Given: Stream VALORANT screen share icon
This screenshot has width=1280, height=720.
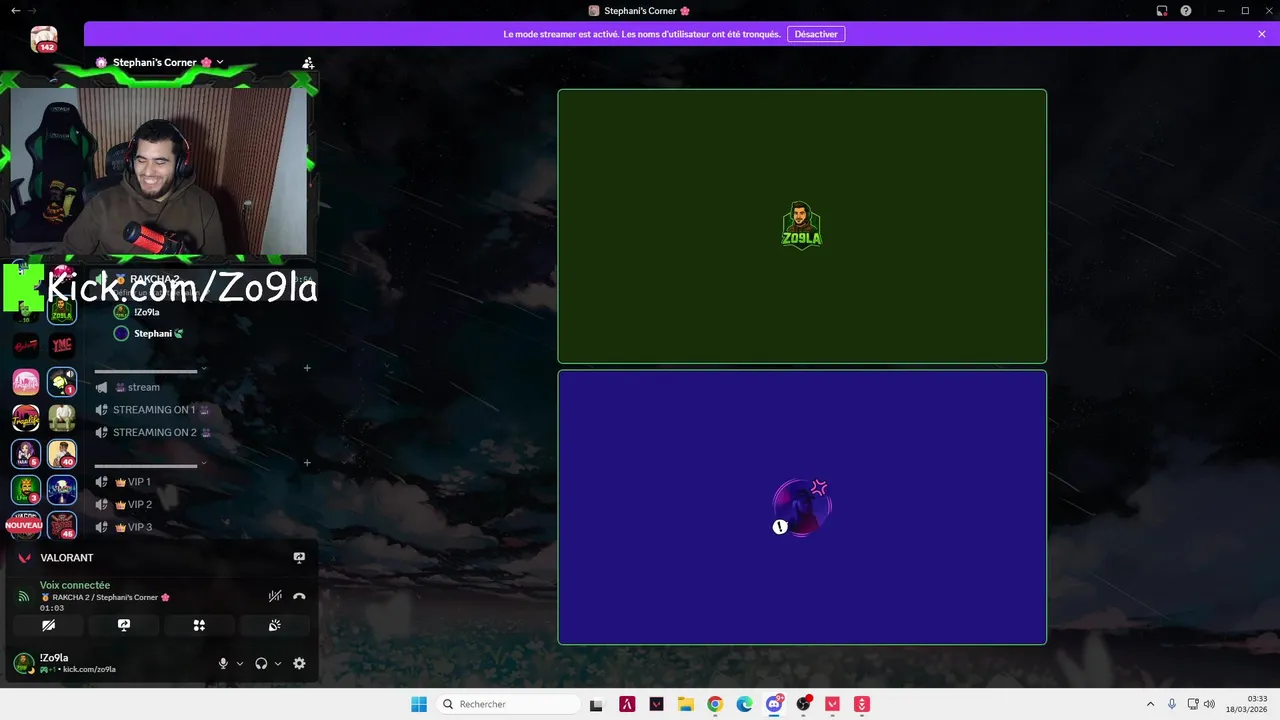Looking at the screenshot, I should click(x=299, y=558).
